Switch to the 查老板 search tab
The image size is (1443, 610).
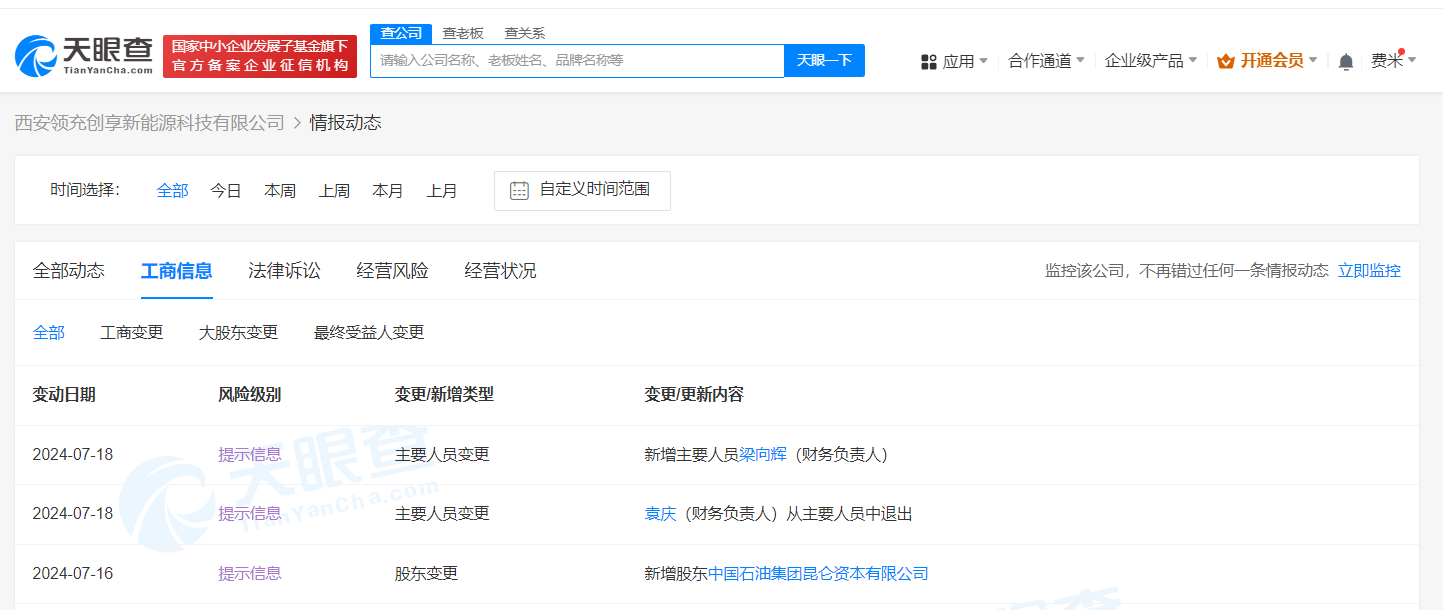pyautogui.click(x=463, y=32)
